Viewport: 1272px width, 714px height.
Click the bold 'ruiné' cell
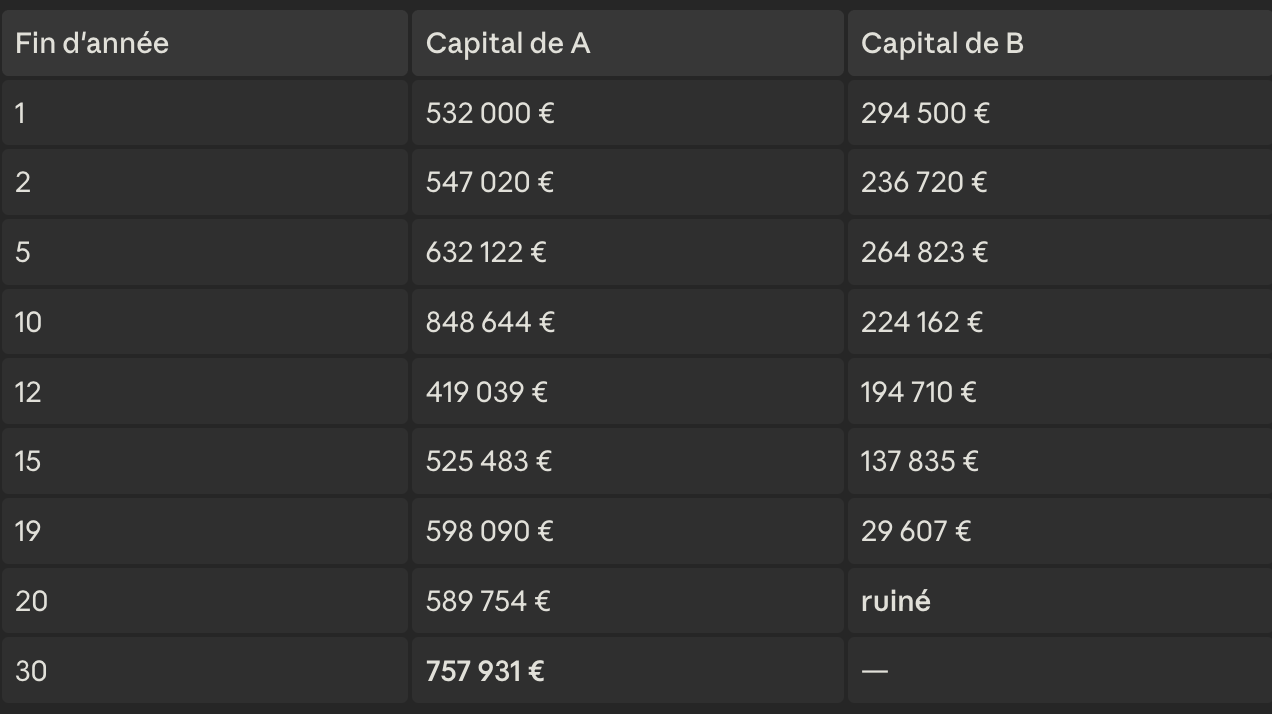(x=1060, y=601)
